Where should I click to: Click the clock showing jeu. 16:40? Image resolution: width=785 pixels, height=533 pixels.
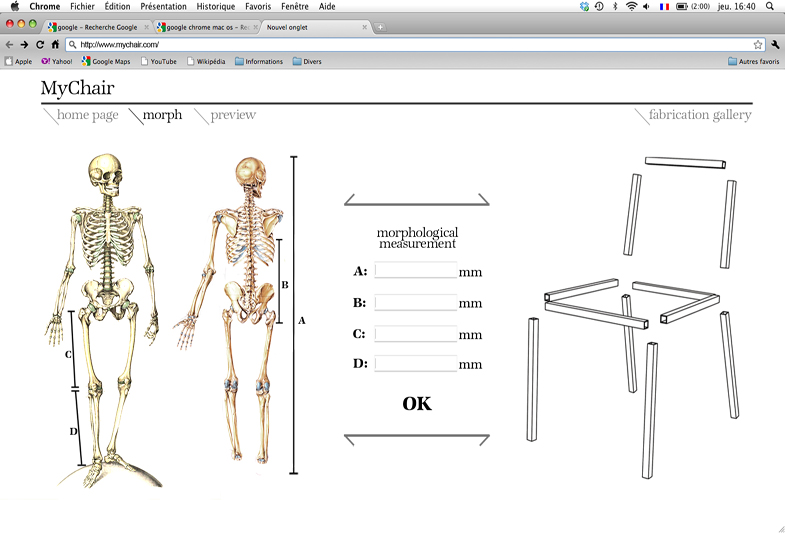(x=736, y=7)
